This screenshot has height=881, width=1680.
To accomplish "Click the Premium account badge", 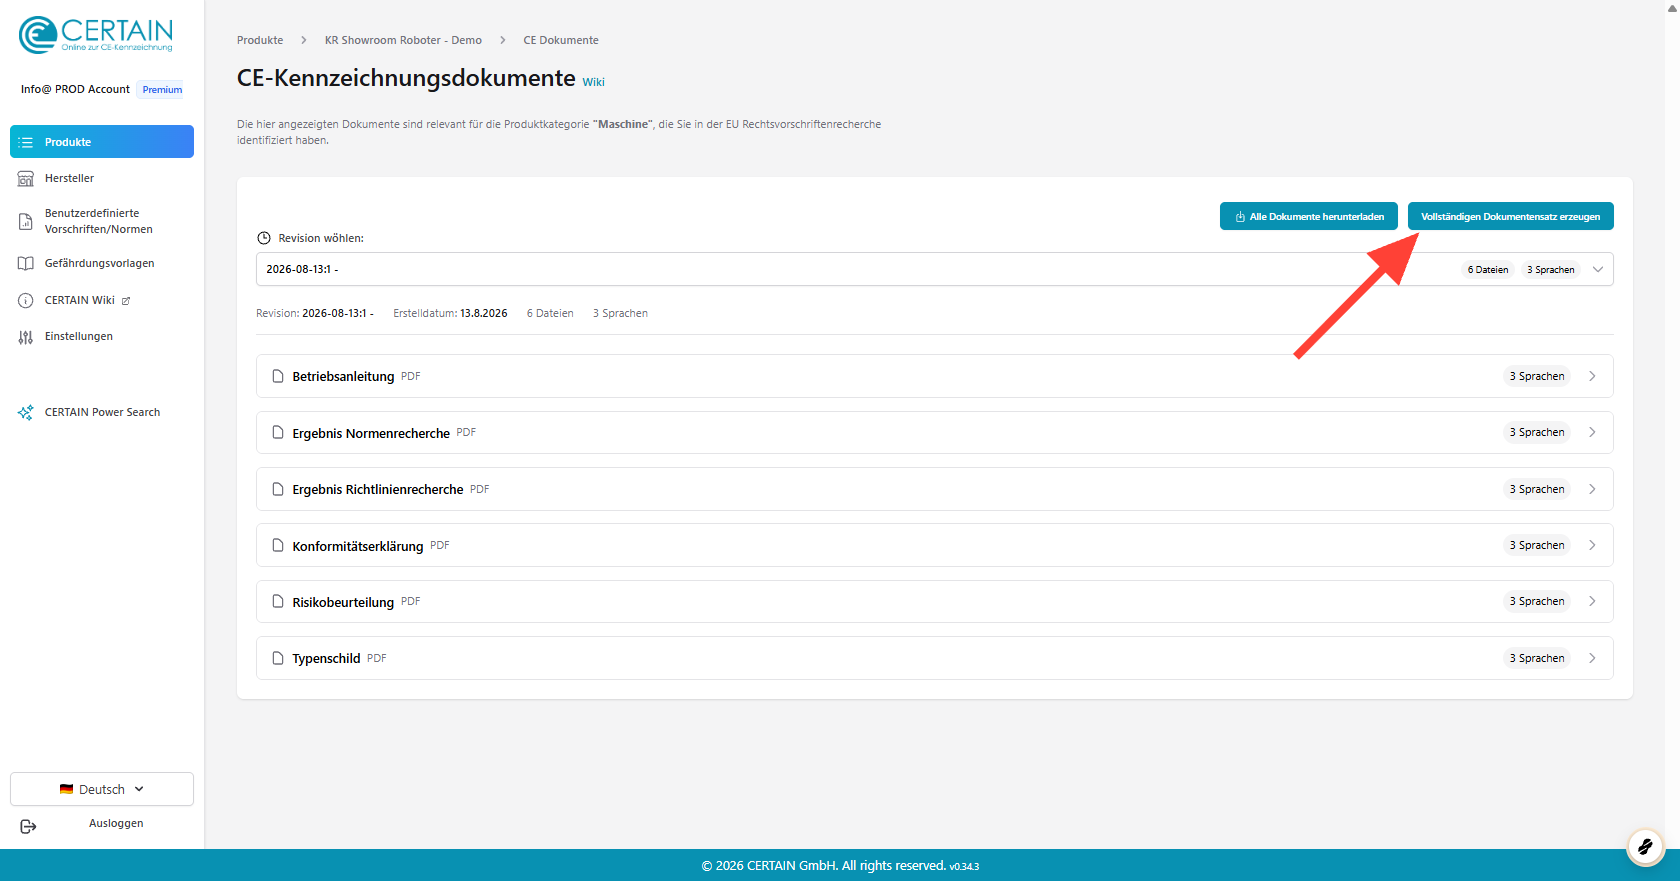I will [162, 89].
